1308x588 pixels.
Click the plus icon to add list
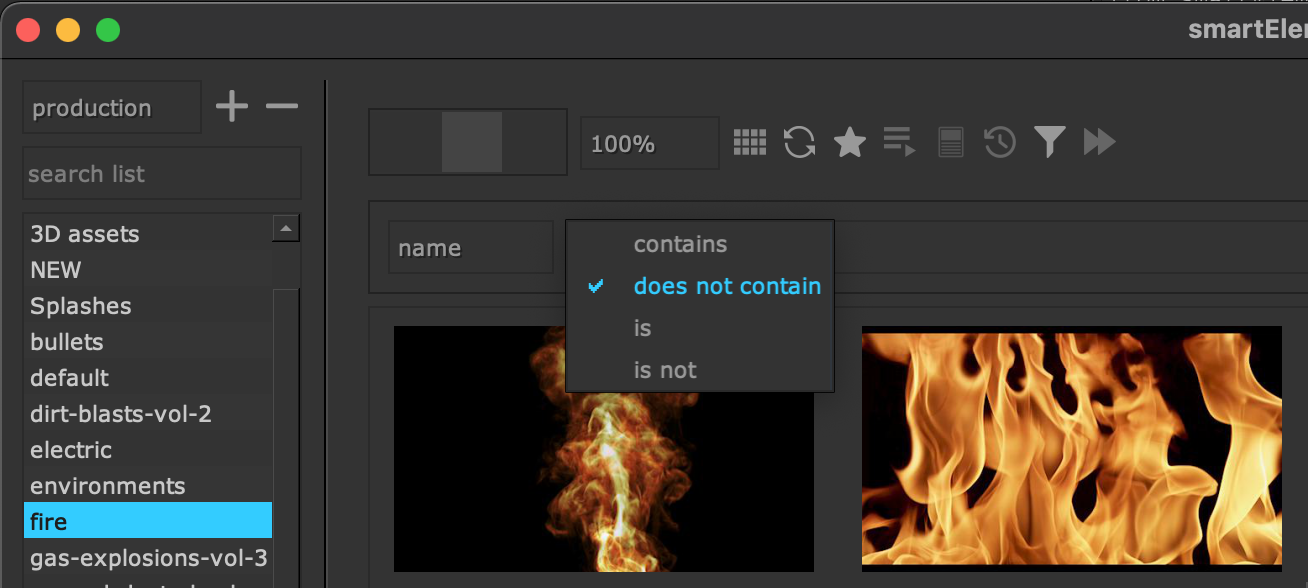pyautogui.click(x=232, y=107)
